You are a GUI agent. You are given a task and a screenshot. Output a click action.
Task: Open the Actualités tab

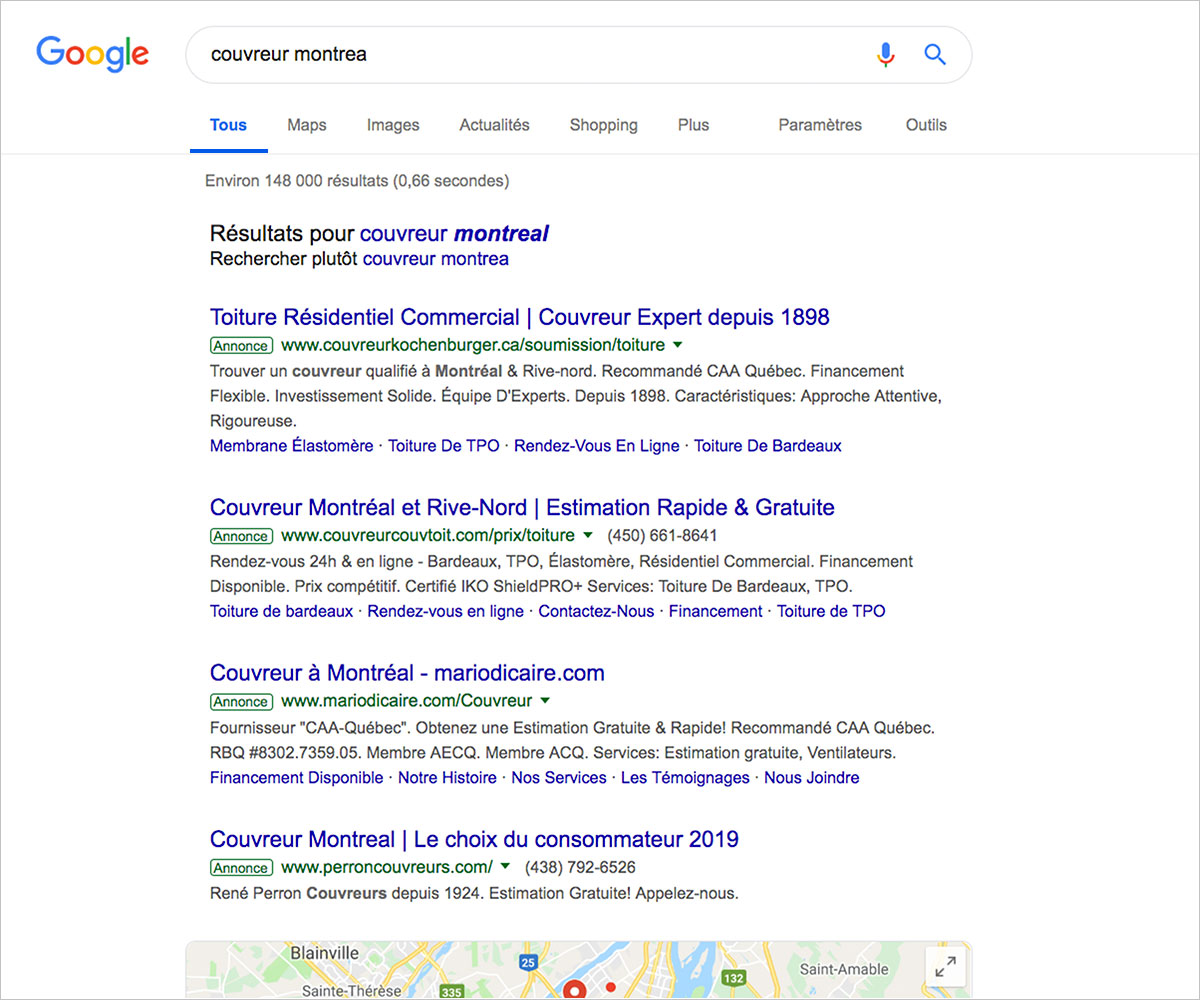(x=494, y=124)
